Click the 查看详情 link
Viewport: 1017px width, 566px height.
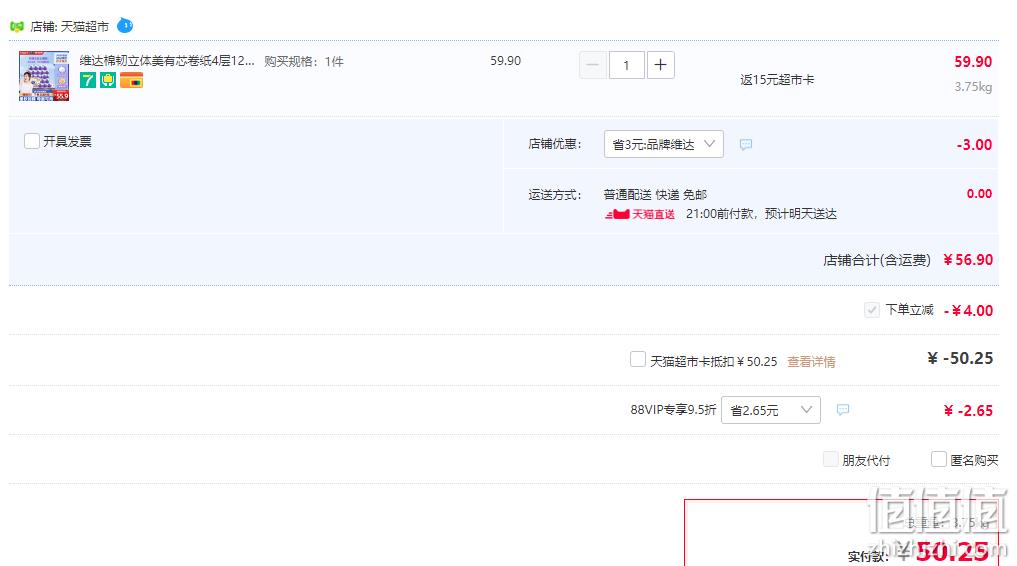point(811,362)
